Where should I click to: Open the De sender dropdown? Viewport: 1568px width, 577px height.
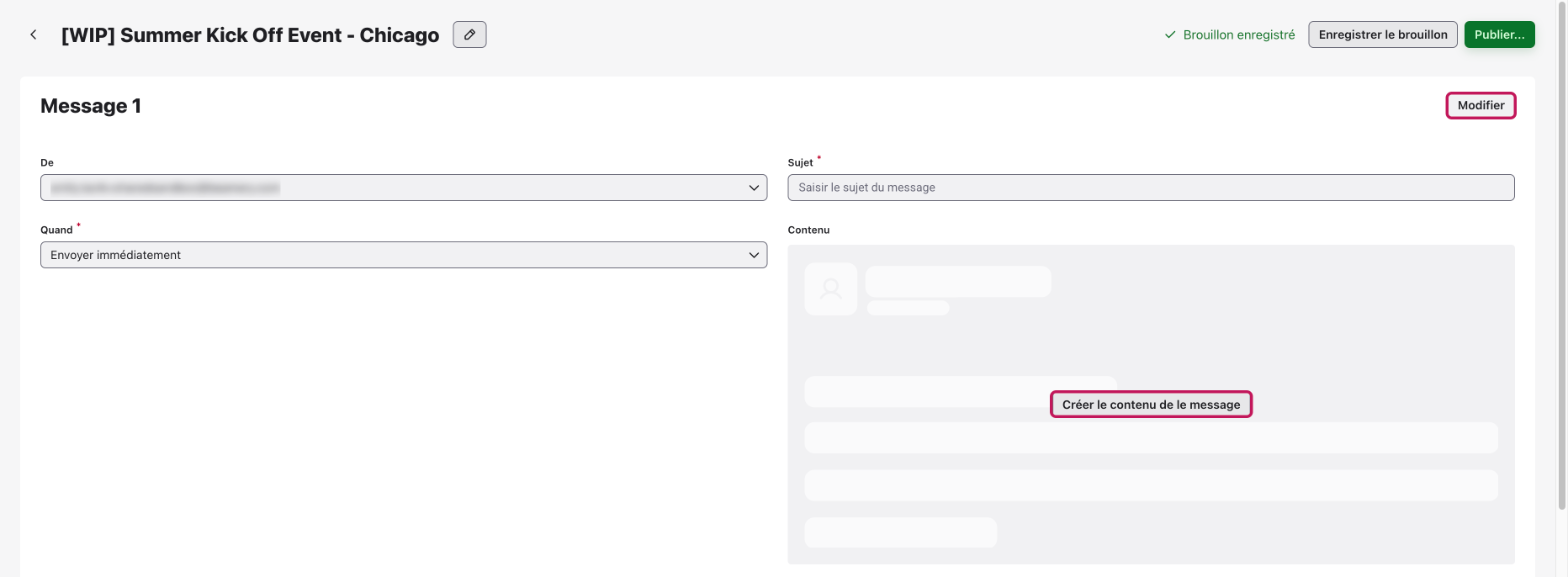click(x=404, y=187)
